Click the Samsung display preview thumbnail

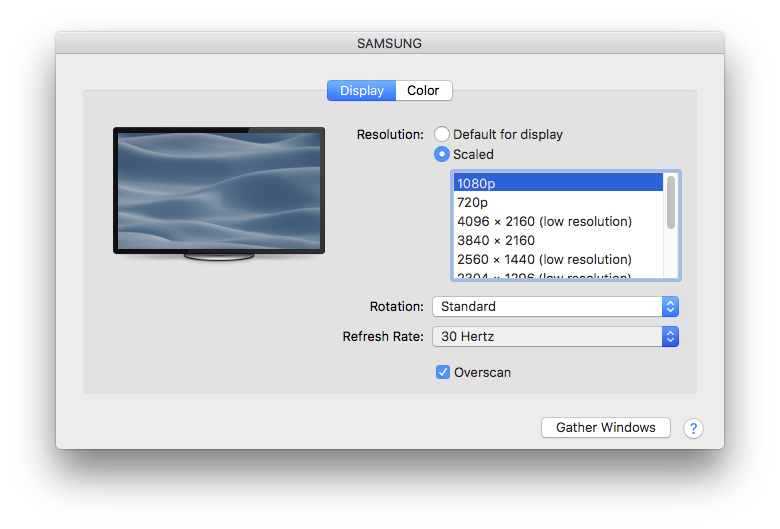tap(219, 194)
